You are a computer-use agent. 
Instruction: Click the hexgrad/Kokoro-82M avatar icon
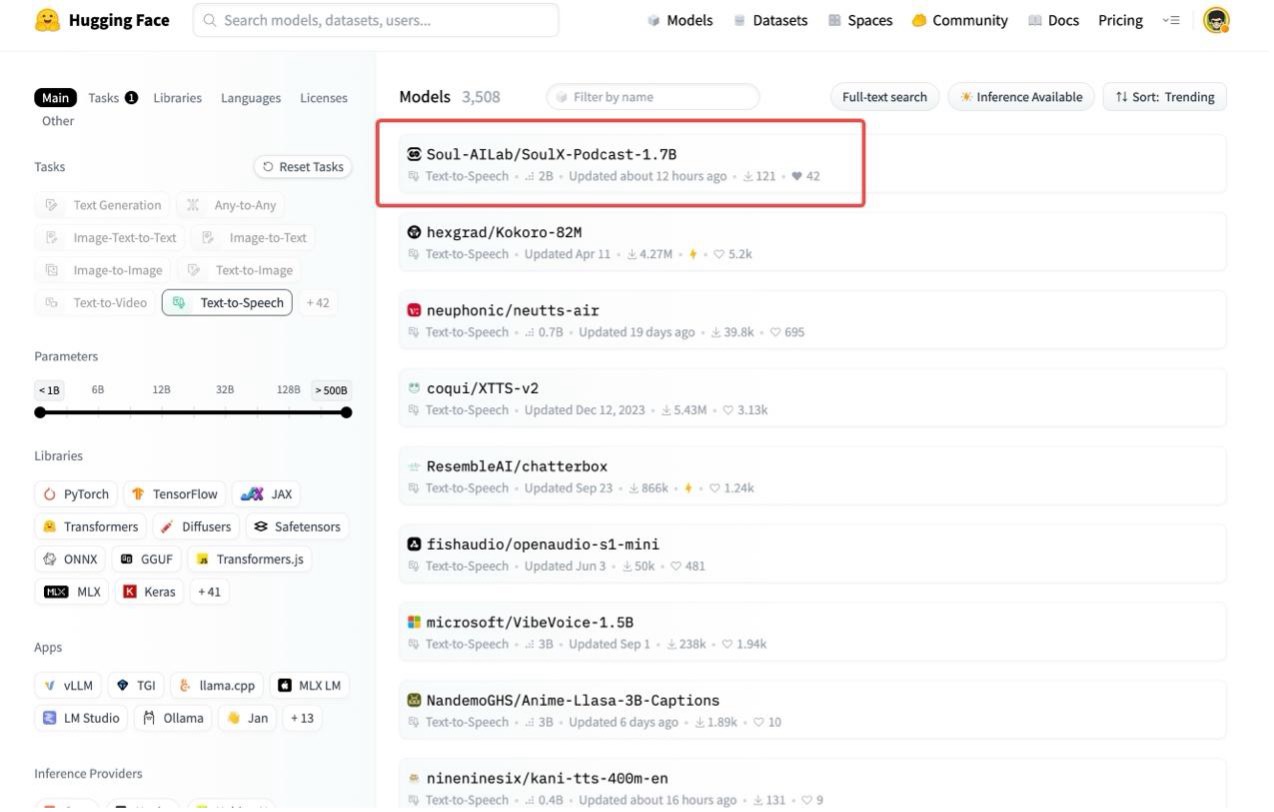click(414, 232)
